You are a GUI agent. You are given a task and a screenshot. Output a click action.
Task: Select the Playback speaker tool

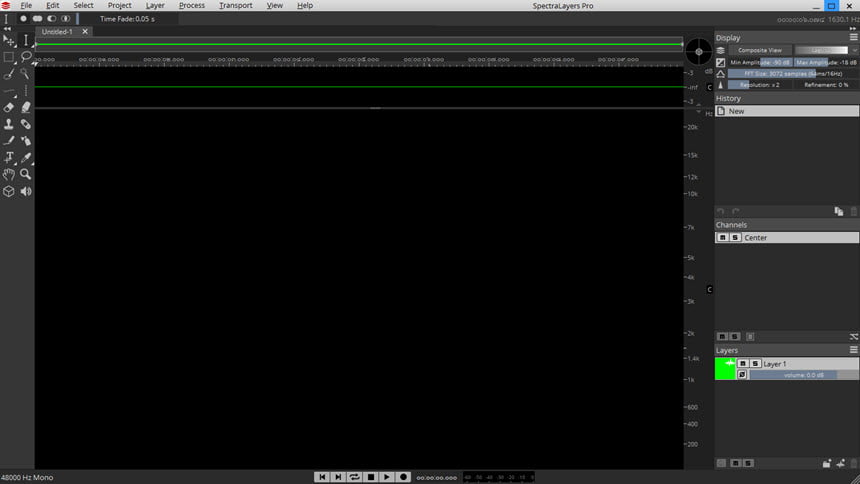[26, 192]
